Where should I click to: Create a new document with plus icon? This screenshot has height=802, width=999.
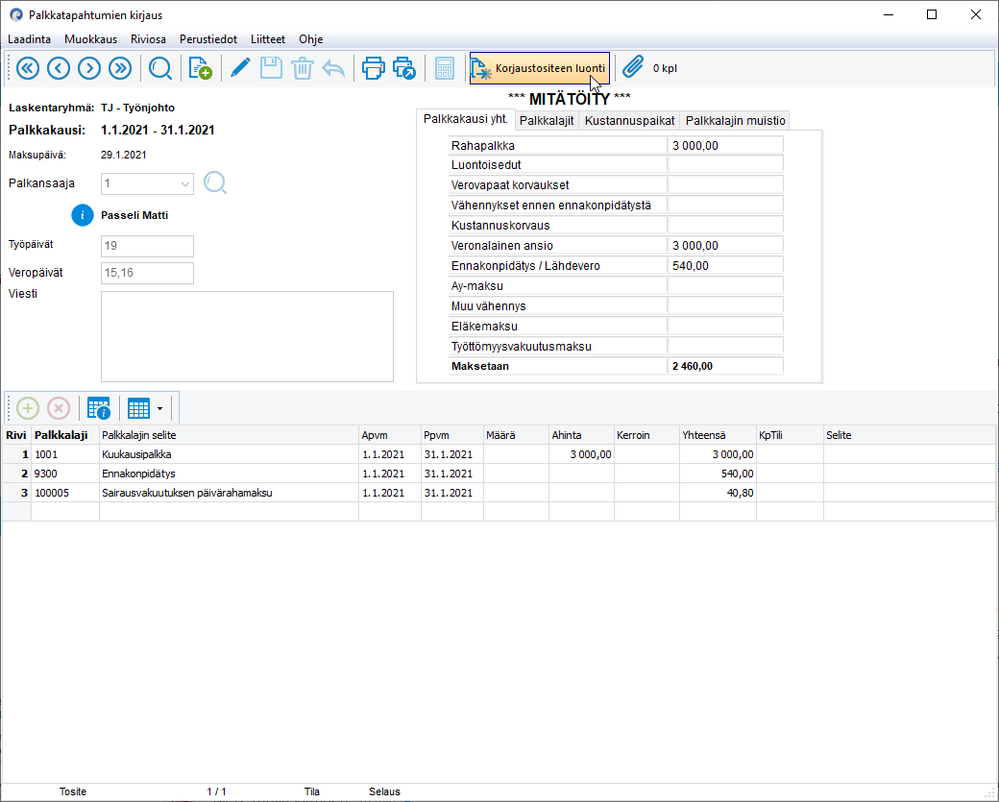[200, 68]
